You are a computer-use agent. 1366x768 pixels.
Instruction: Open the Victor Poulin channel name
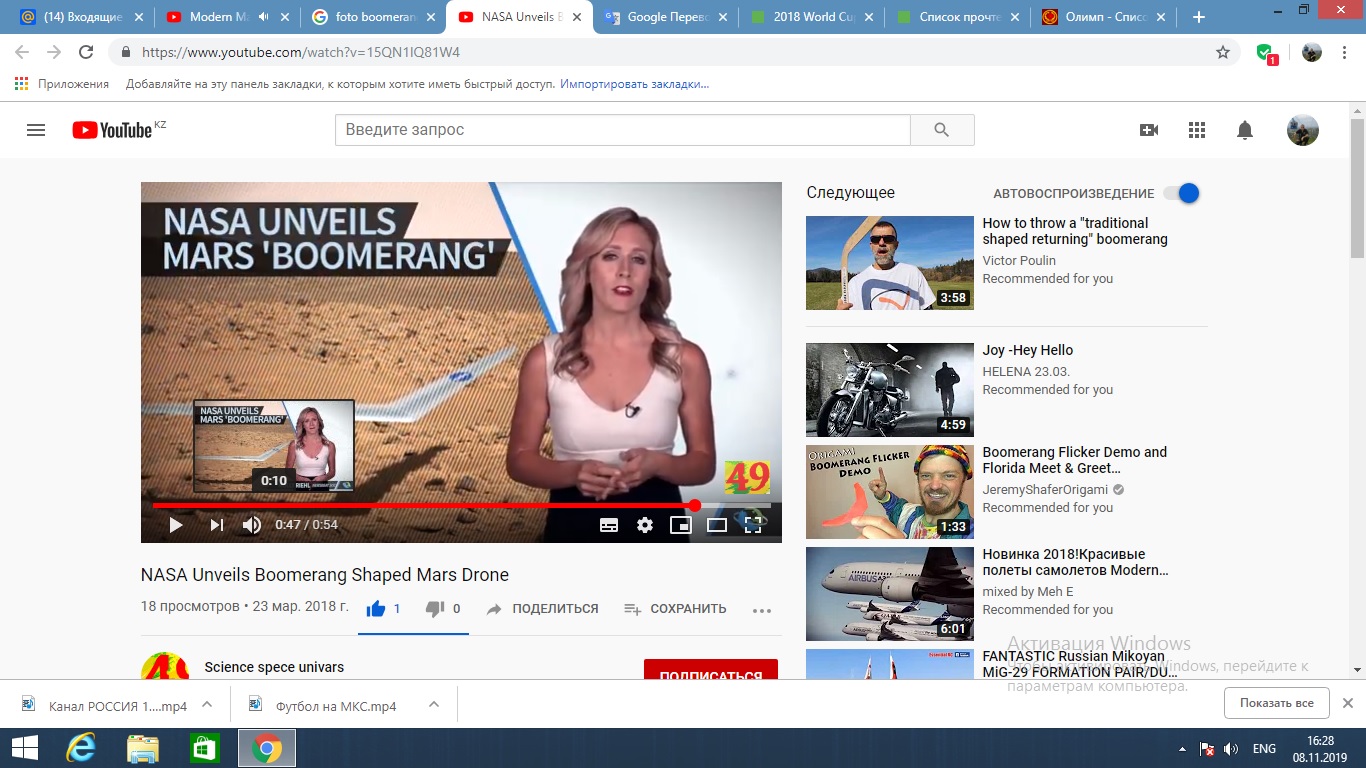point(1018,260)
